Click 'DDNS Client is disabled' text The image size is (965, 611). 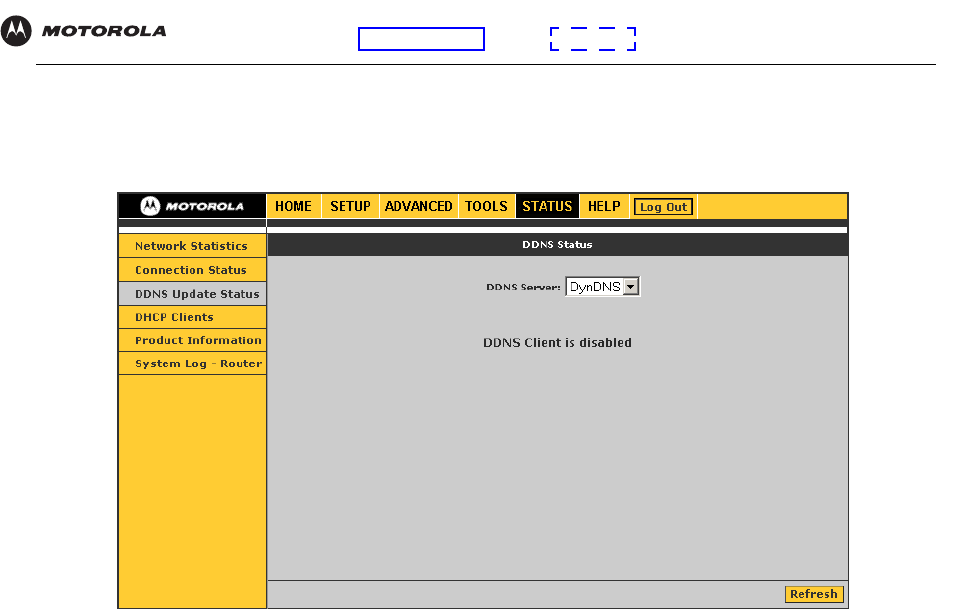pyautogui.click(x=557, y=343)
